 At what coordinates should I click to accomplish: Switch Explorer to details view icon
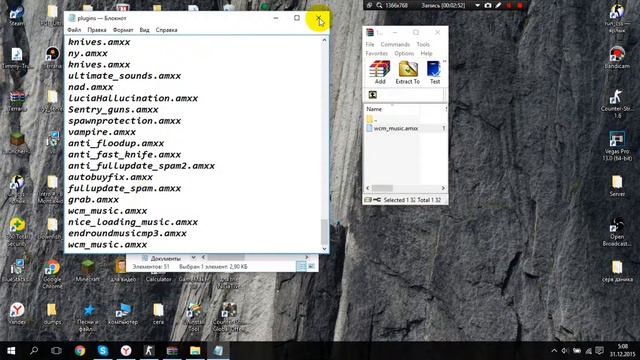301,267
